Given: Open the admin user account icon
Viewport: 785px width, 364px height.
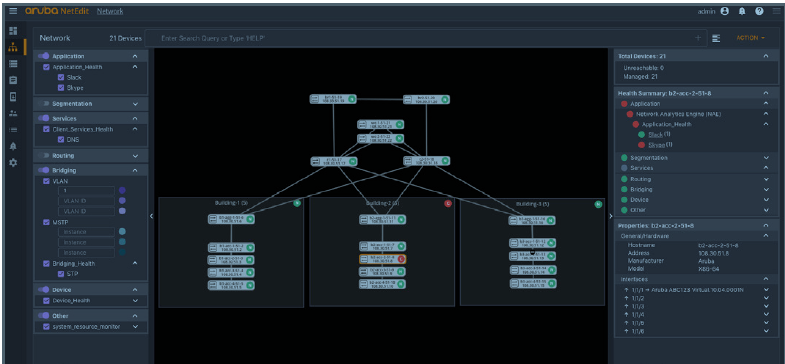Looking at the screenshot, I should point(724,11).
